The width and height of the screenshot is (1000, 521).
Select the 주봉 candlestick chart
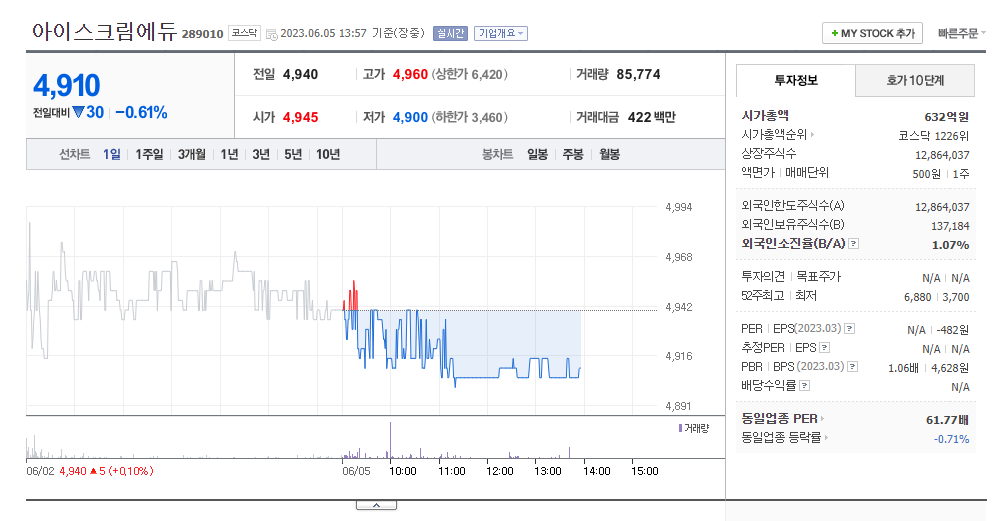(573, 154)
